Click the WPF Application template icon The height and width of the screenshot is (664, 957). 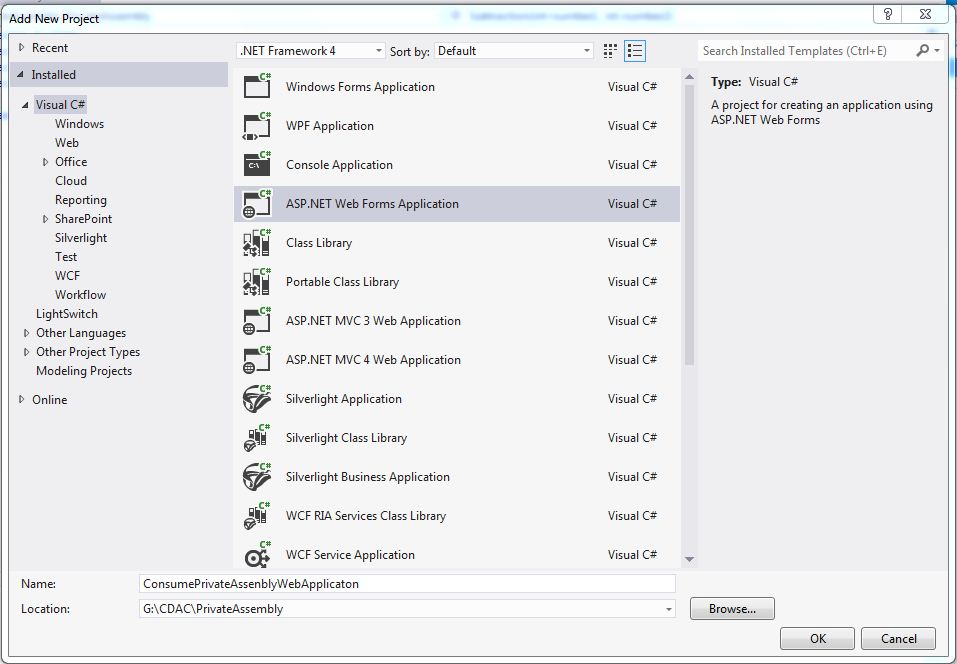257,126
